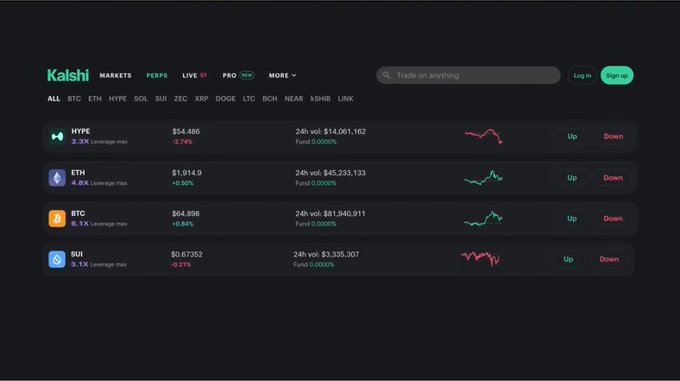Click Up on the ETH row

(x=572, y=178)
